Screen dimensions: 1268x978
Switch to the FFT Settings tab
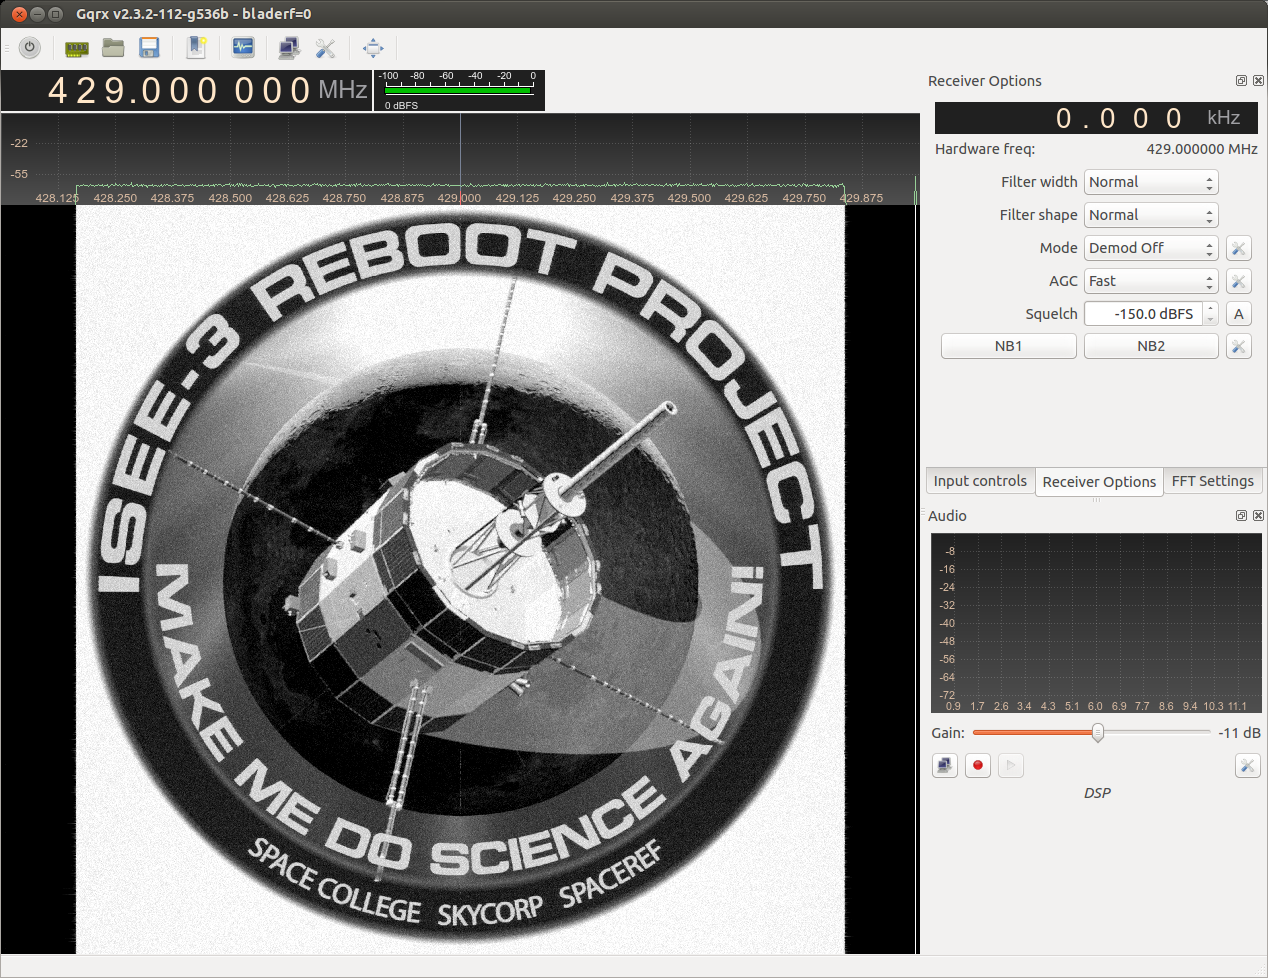tap(1212, 481)
